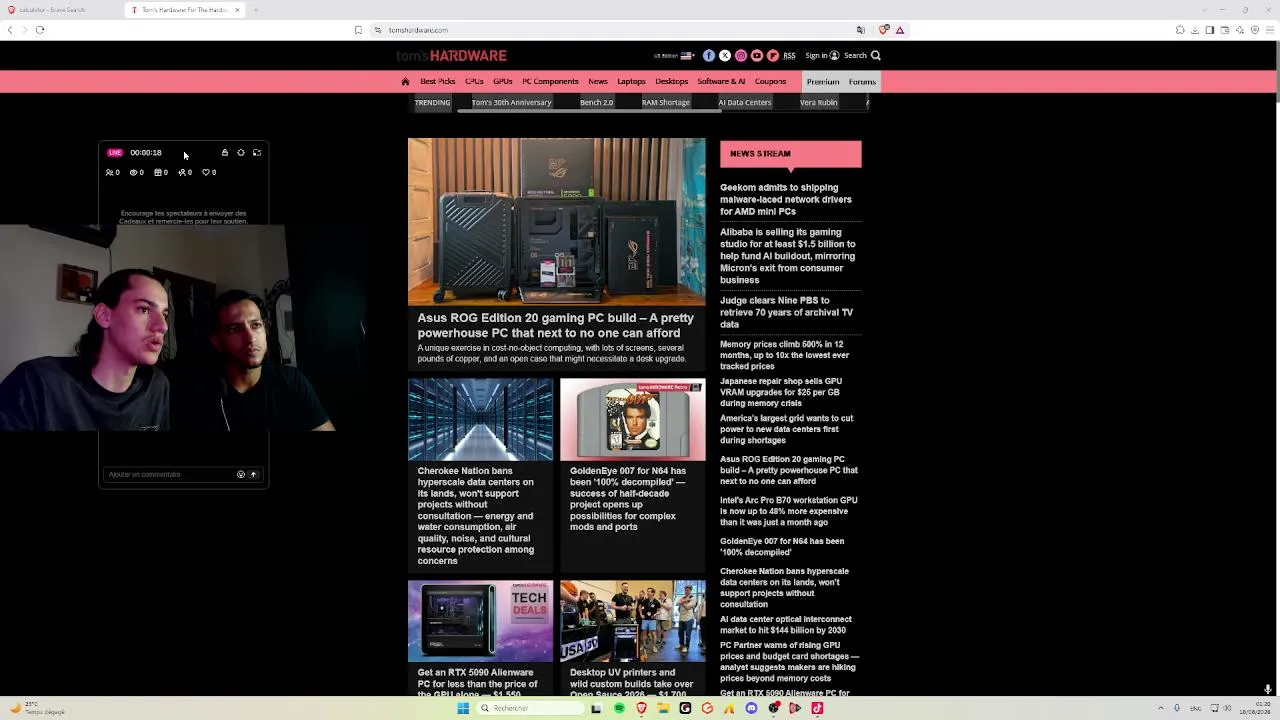1280x720 pixels.
Task: Click the lock icon in the live overlay
Action: point(225,153)
